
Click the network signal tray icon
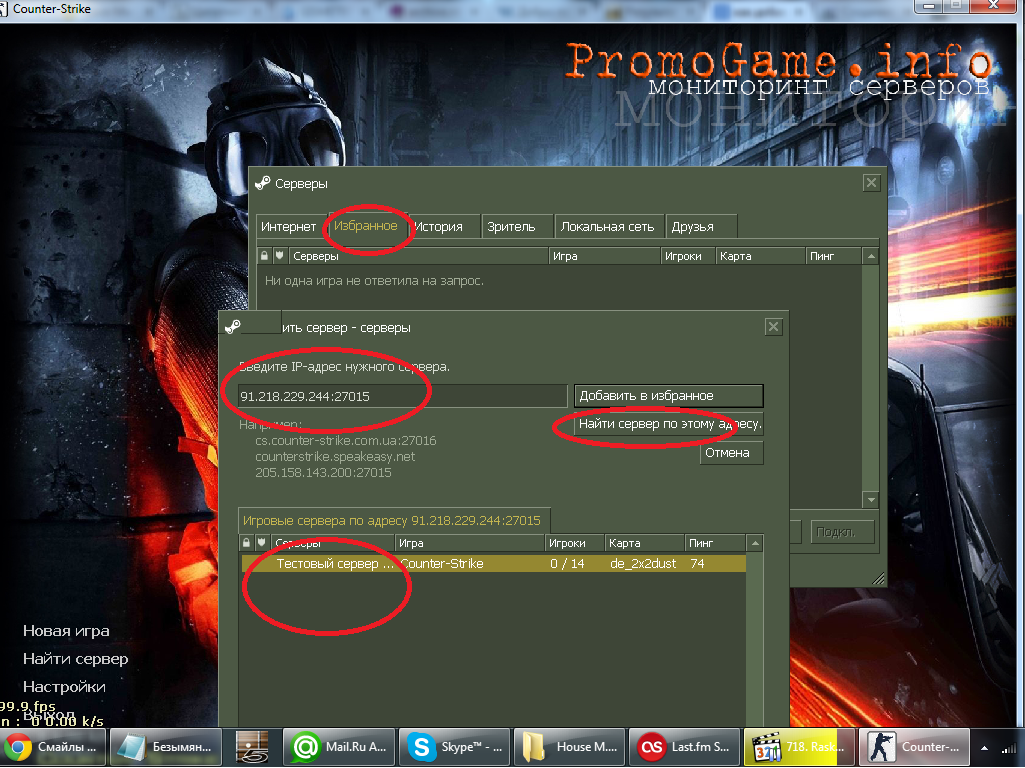pos(1011,748)
